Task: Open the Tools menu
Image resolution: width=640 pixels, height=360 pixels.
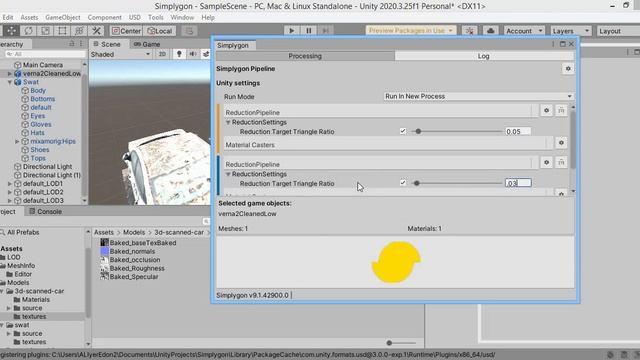Action: click(156, 18)
